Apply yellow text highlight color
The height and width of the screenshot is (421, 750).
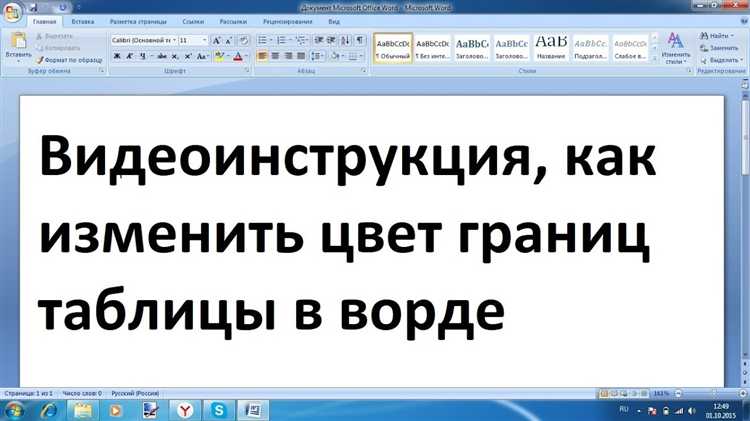(x=220, y=56)
